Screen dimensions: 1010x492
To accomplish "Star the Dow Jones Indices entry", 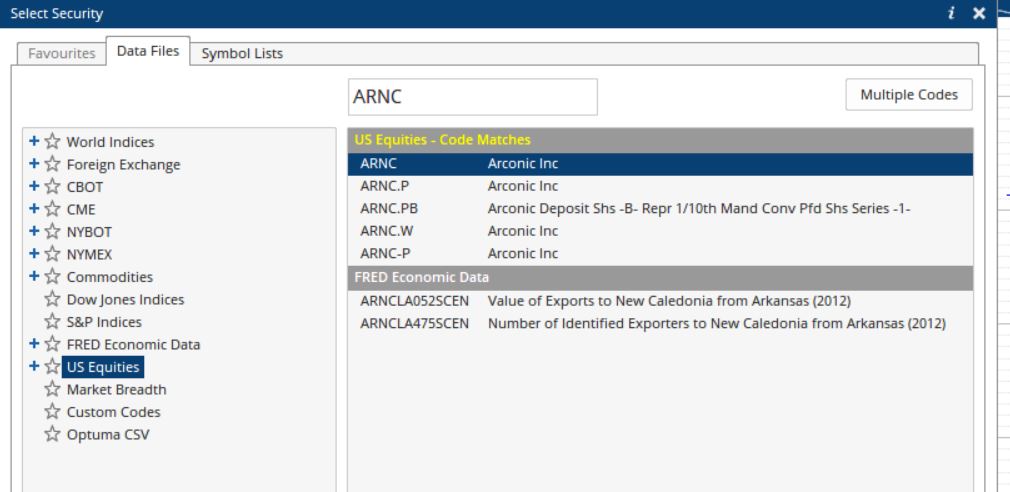I will (52, 299).
